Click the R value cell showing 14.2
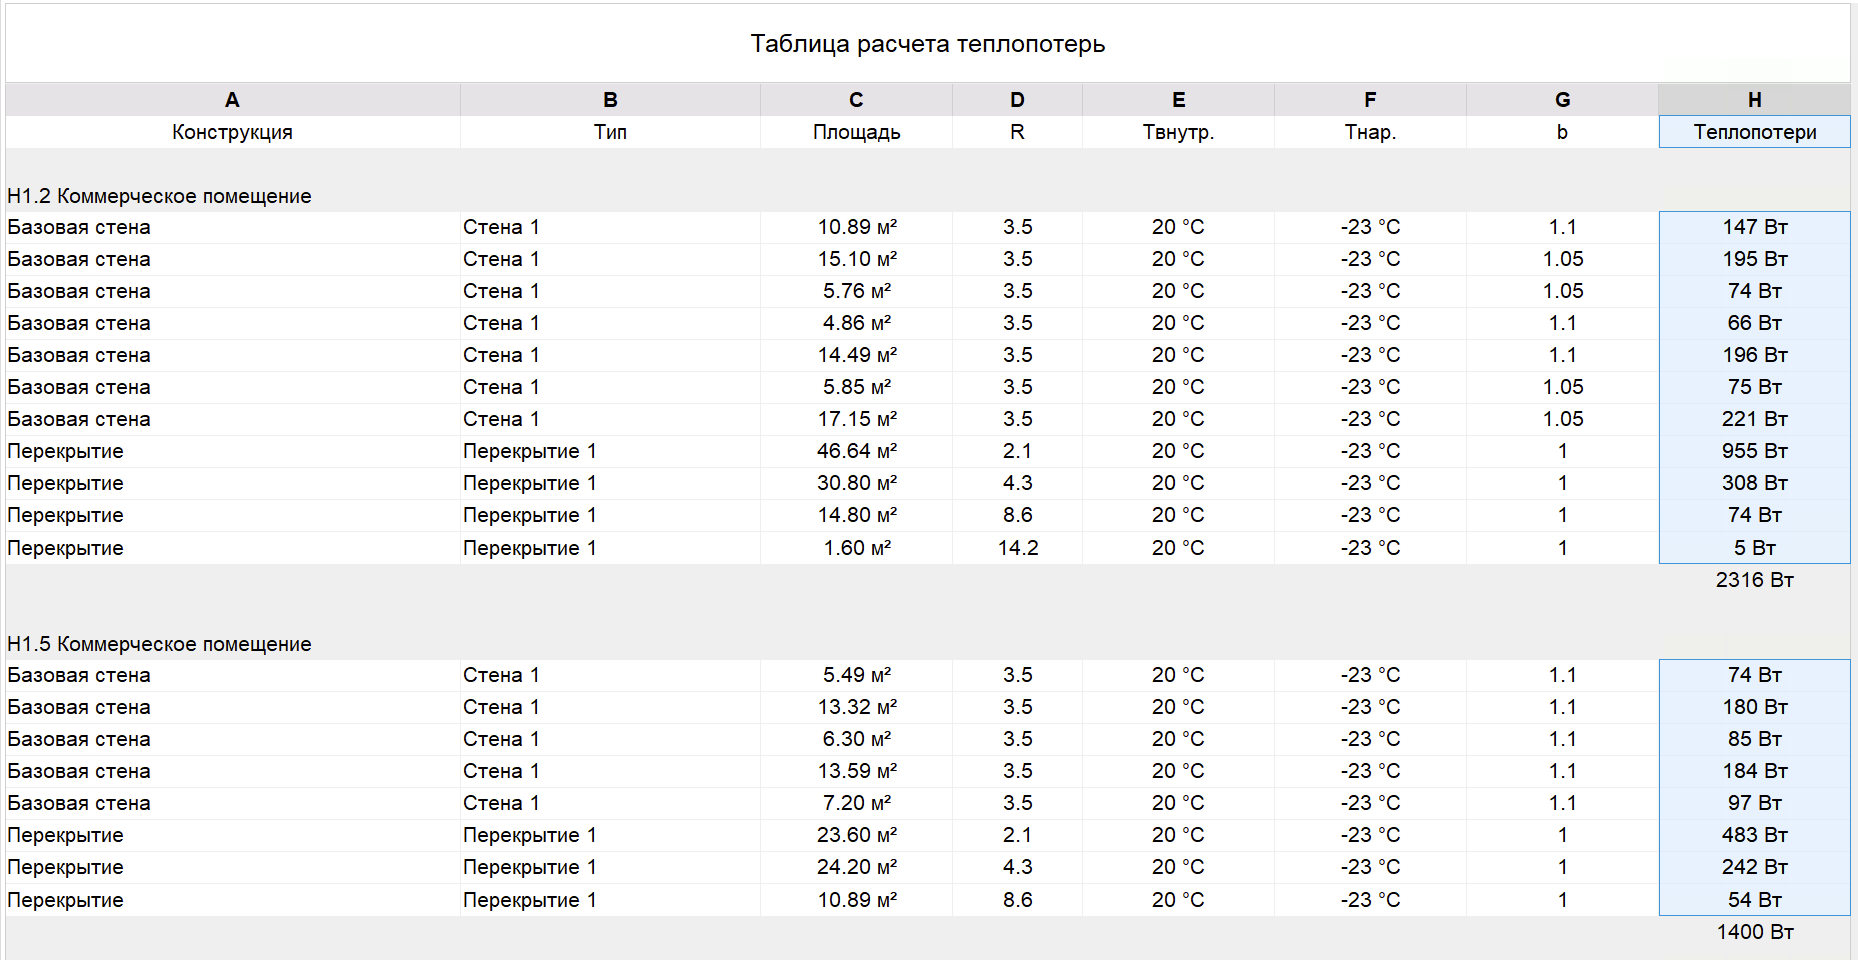Viewport: 1858px width, 960px height. (x=1017, y=548)
